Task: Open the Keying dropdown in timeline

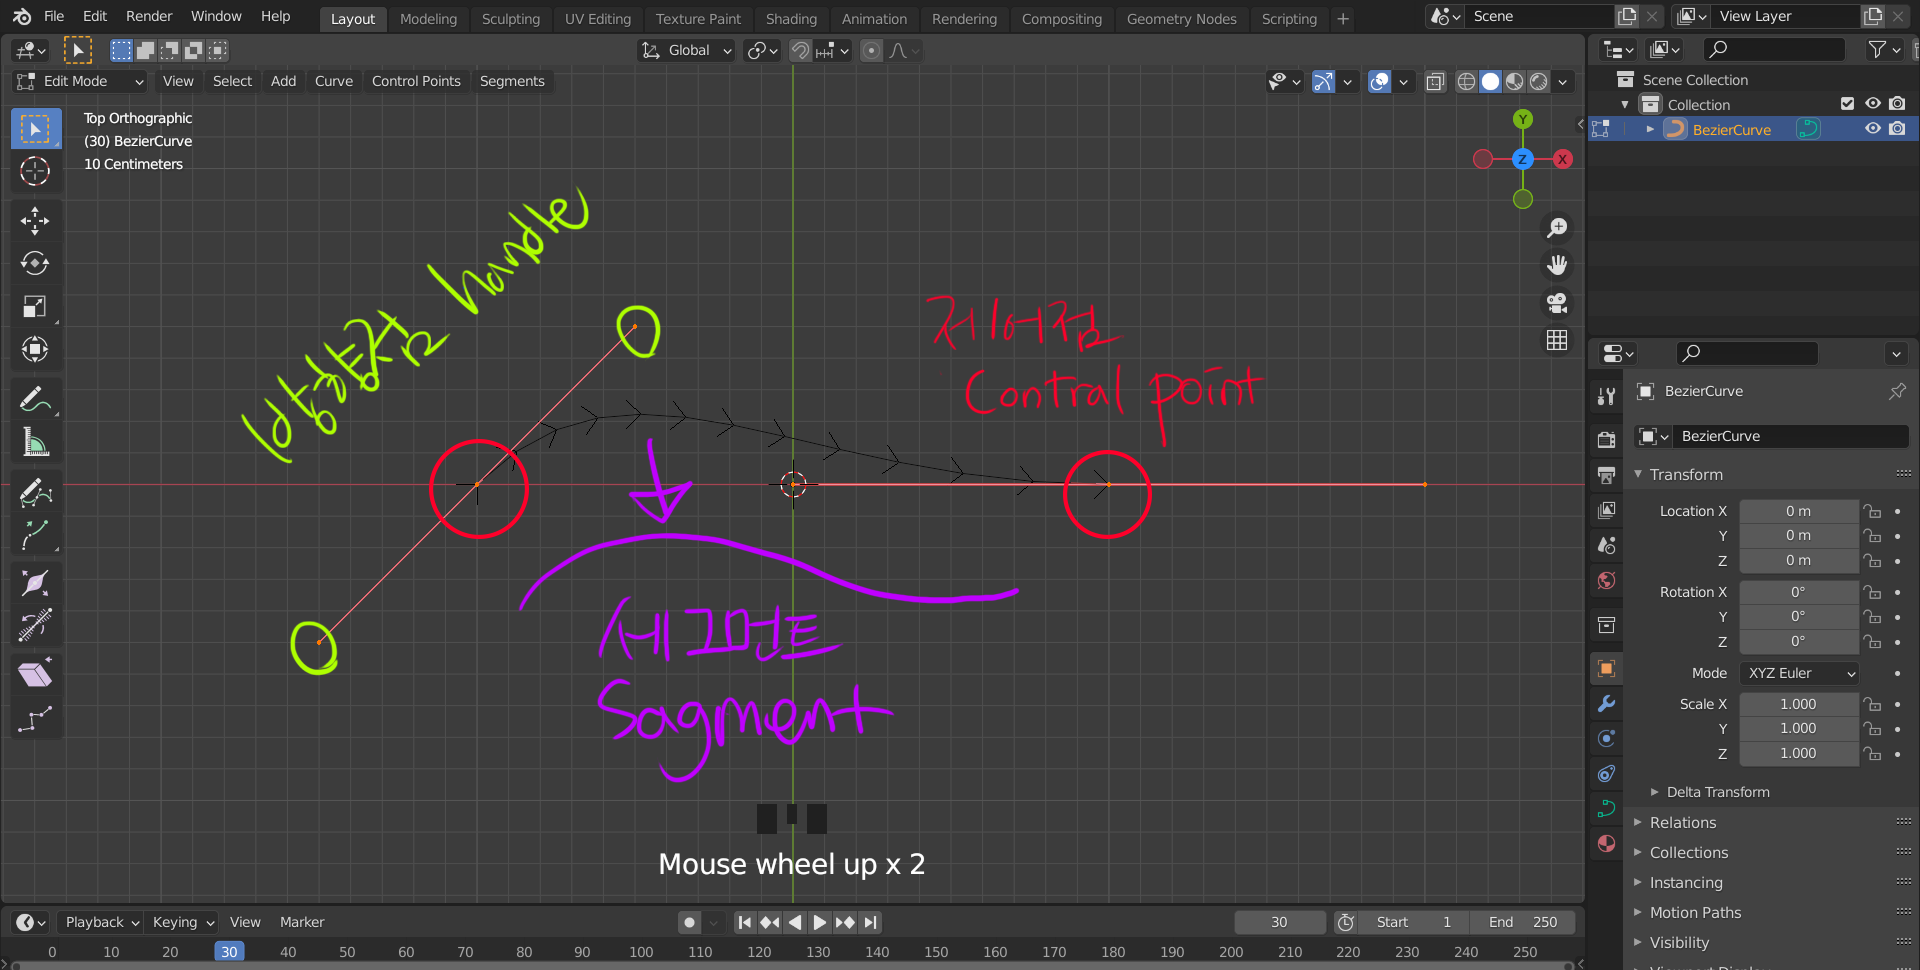Action: pos(183,922)
